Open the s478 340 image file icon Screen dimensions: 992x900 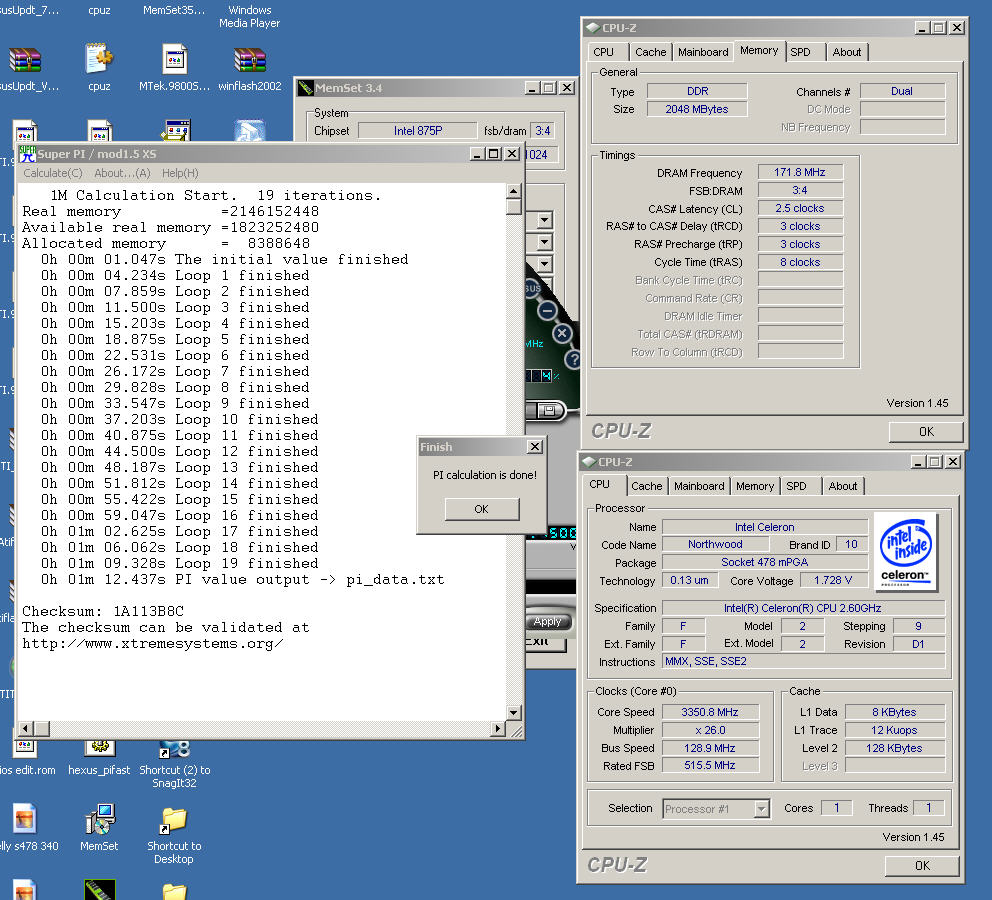pyautogui.click(x=25, y=819)
